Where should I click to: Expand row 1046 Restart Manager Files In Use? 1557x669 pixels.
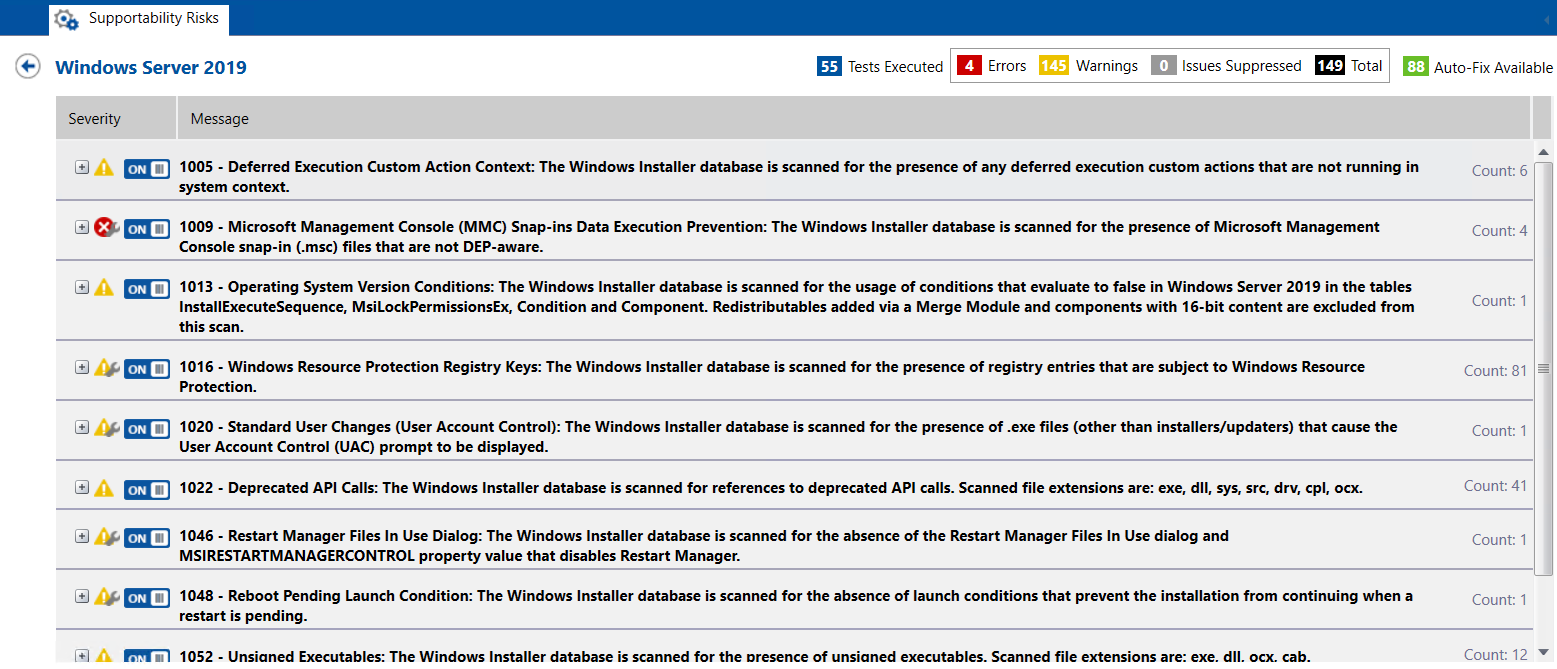click(x=82, y=536)
